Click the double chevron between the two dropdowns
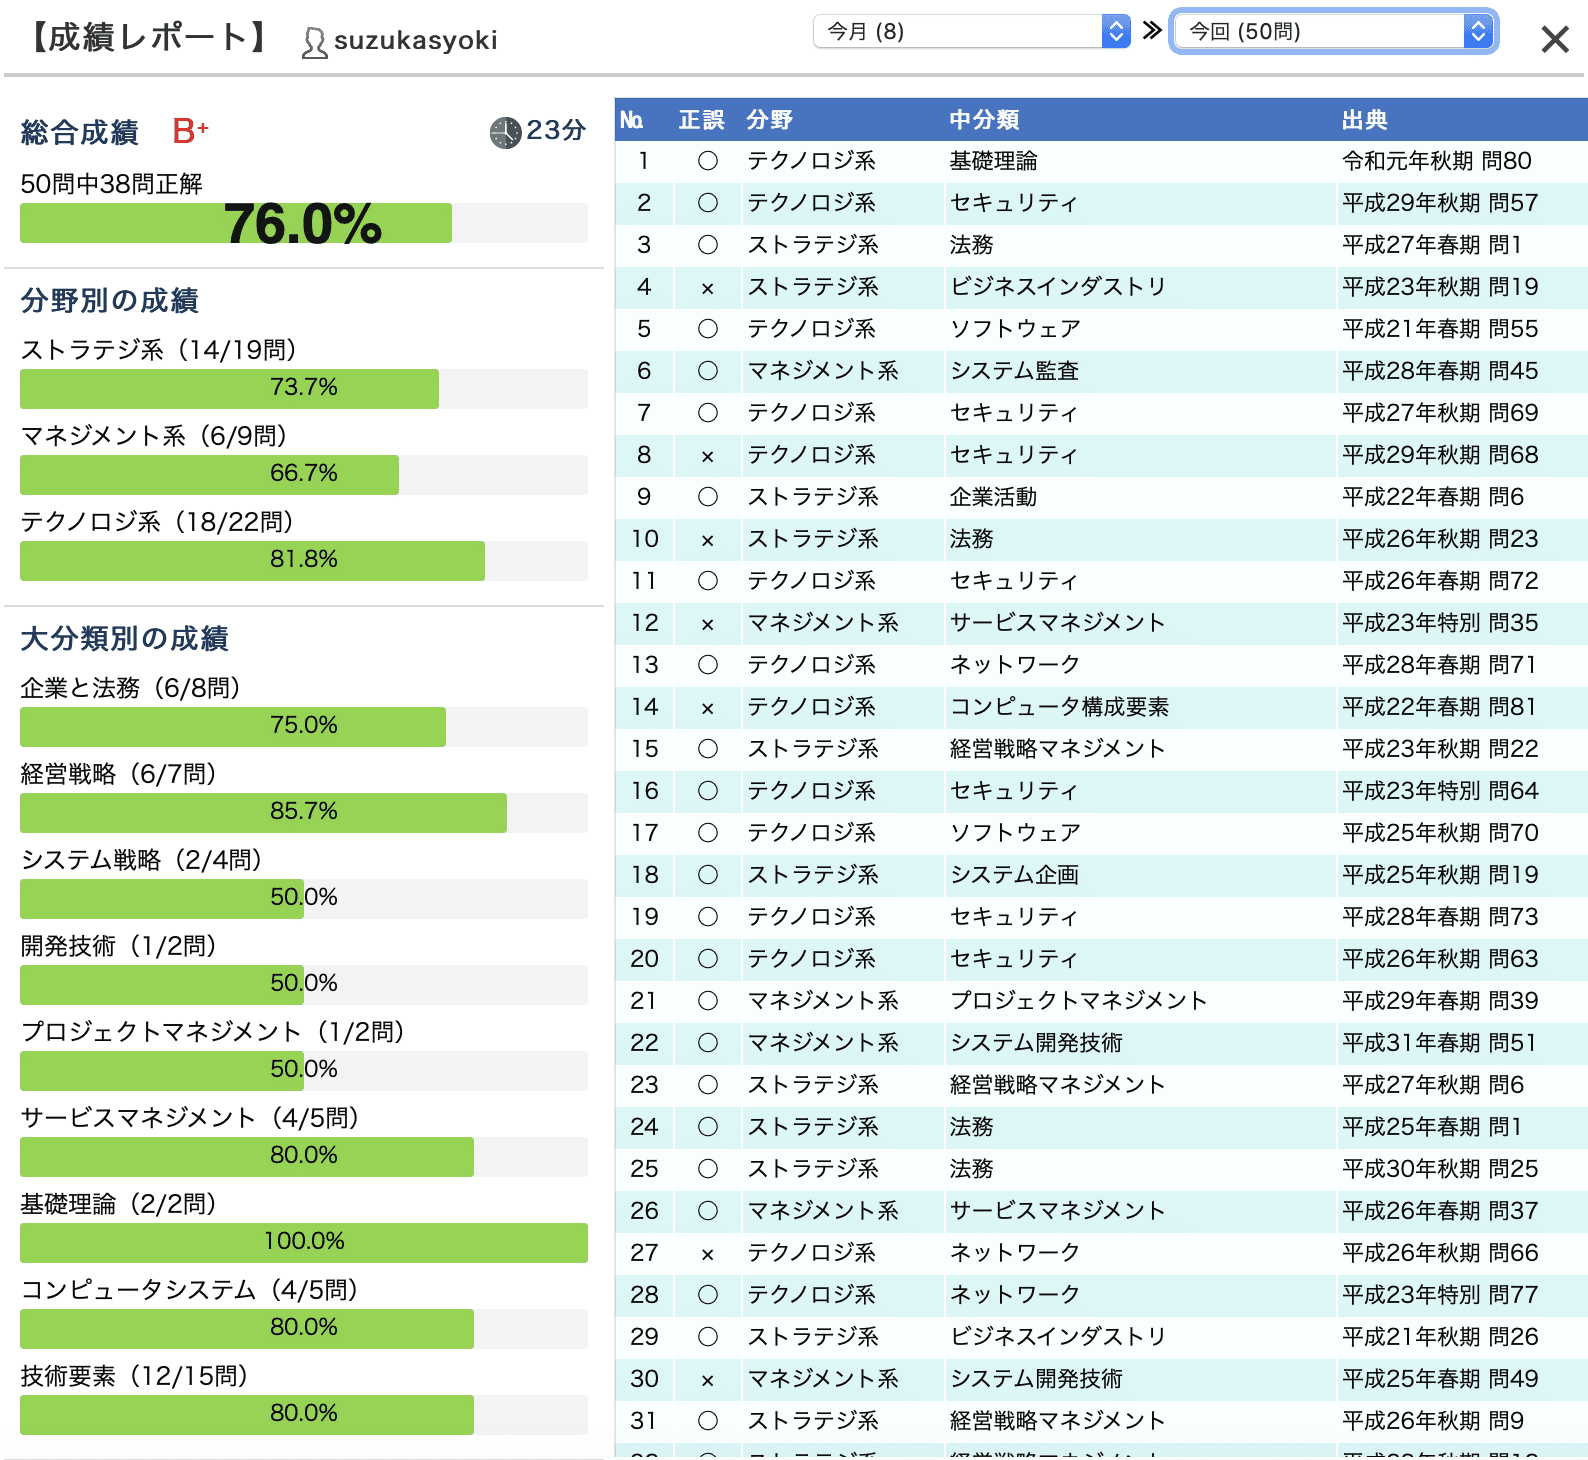 coord(1152,30)
